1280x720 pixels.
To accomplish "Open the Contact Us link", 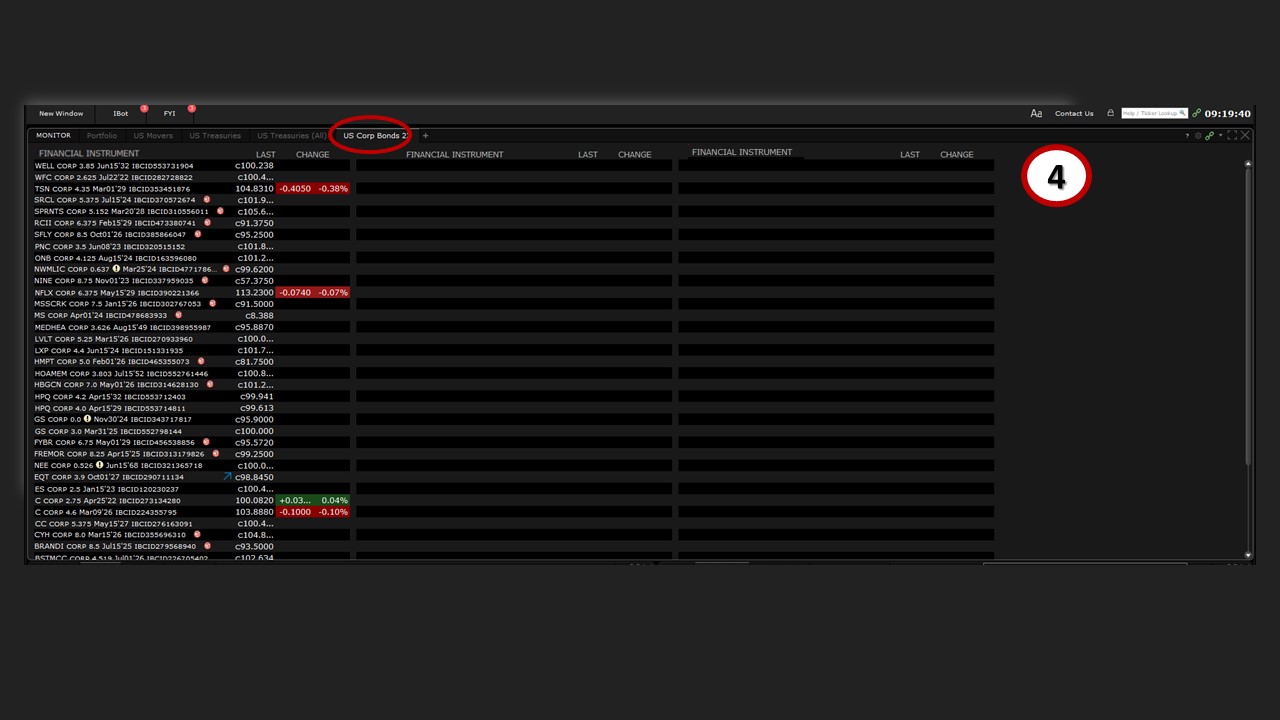I will click(1074, 114).
